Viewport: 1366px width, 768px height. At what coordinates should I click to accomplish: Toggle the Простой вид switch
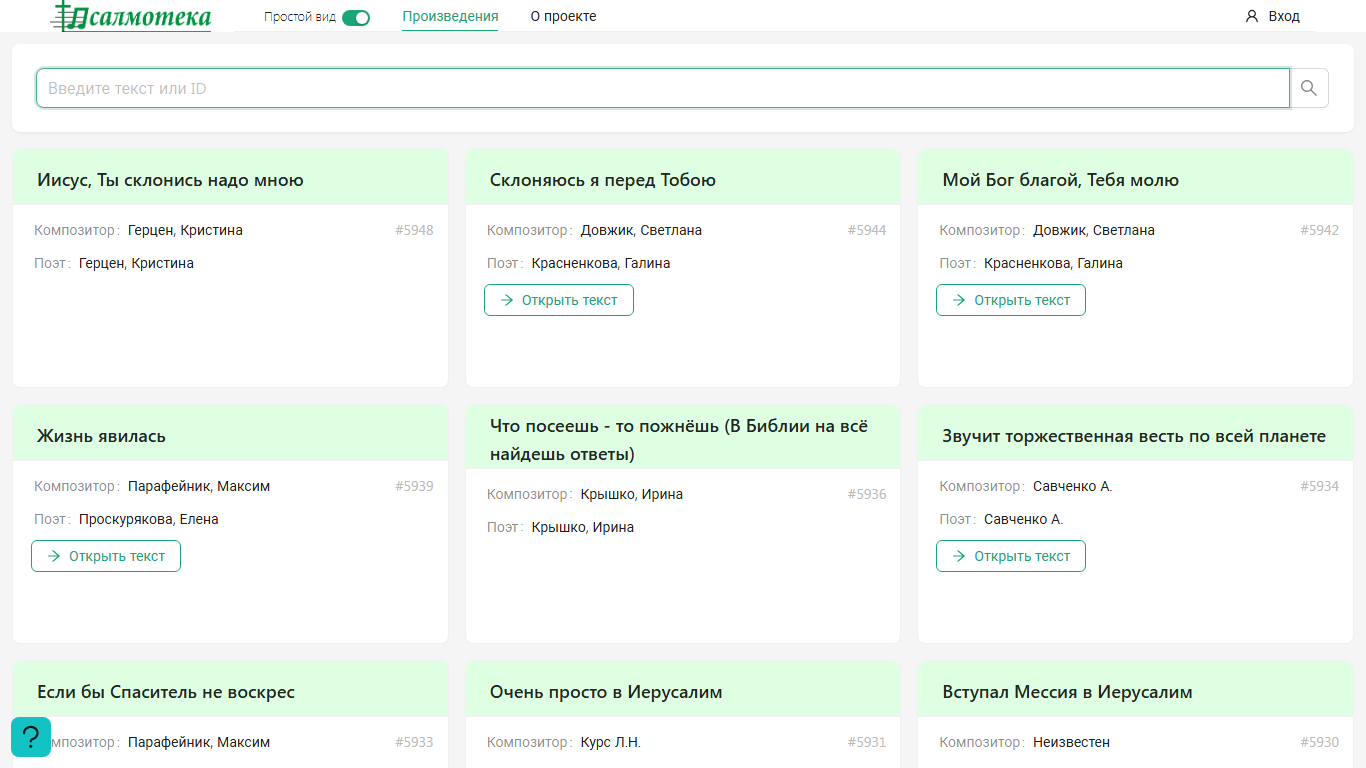(356, 17)
